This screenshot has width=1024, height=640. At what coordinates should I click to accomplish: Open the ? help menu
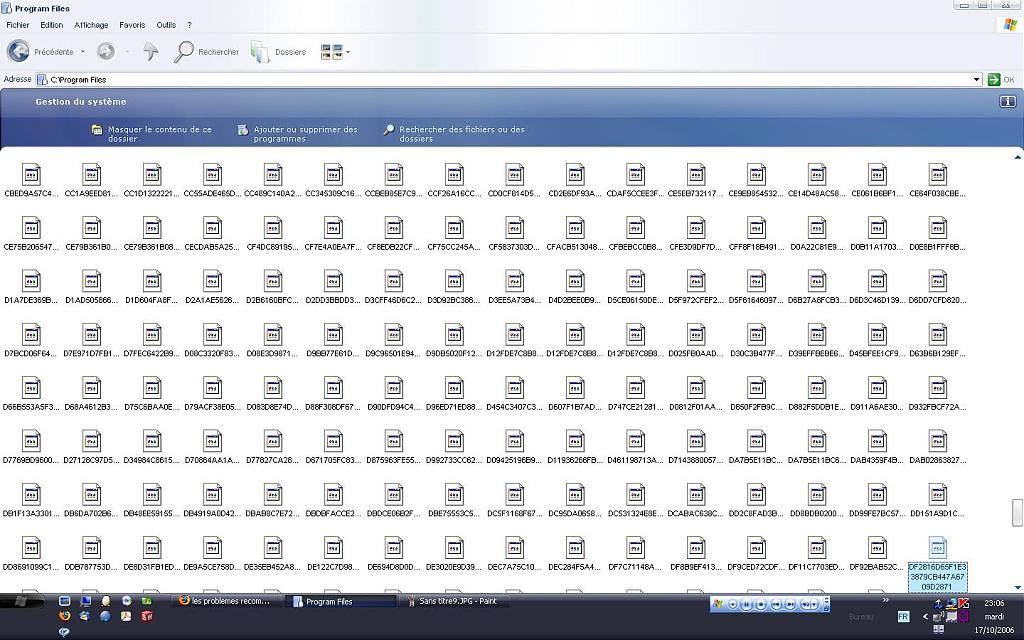click(x=189, y=25)
